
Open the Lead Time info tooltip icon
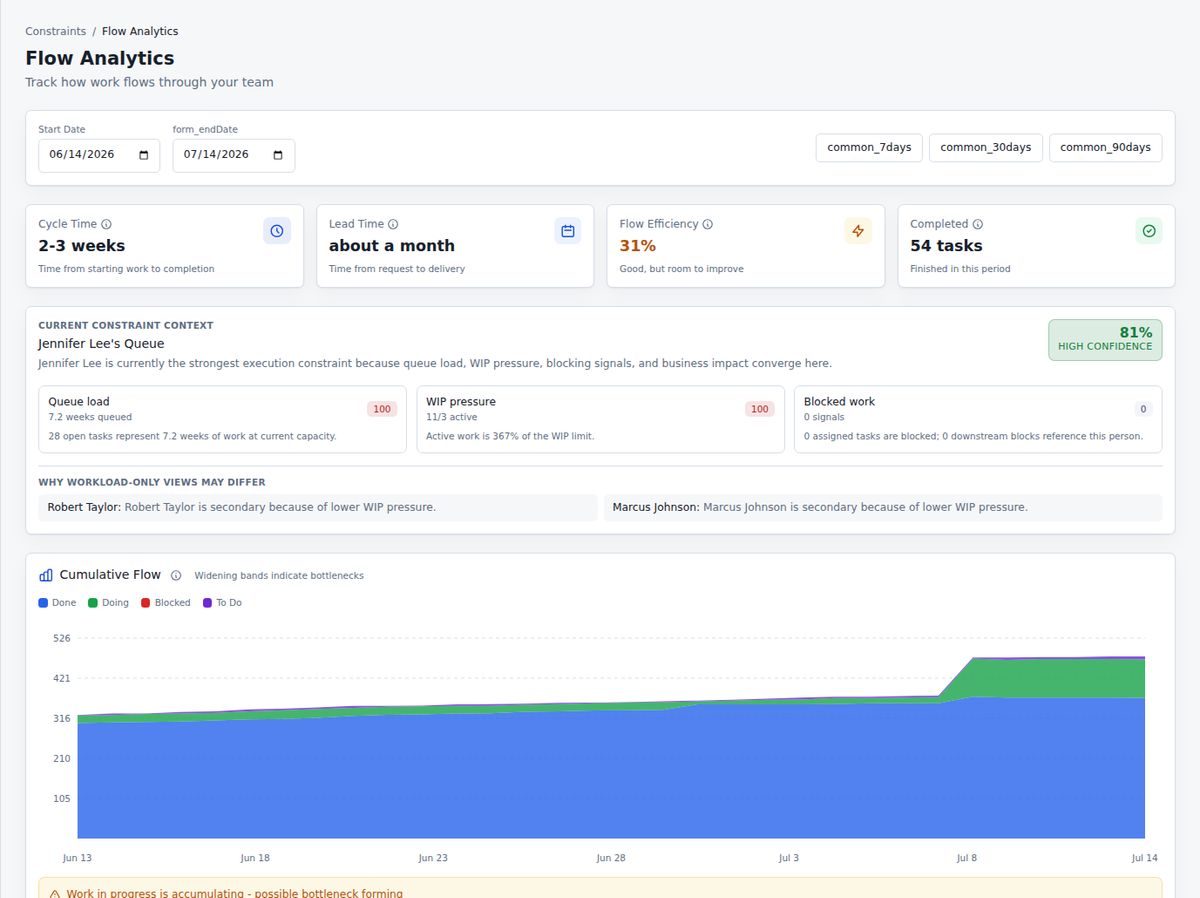[x=393, y=225]
